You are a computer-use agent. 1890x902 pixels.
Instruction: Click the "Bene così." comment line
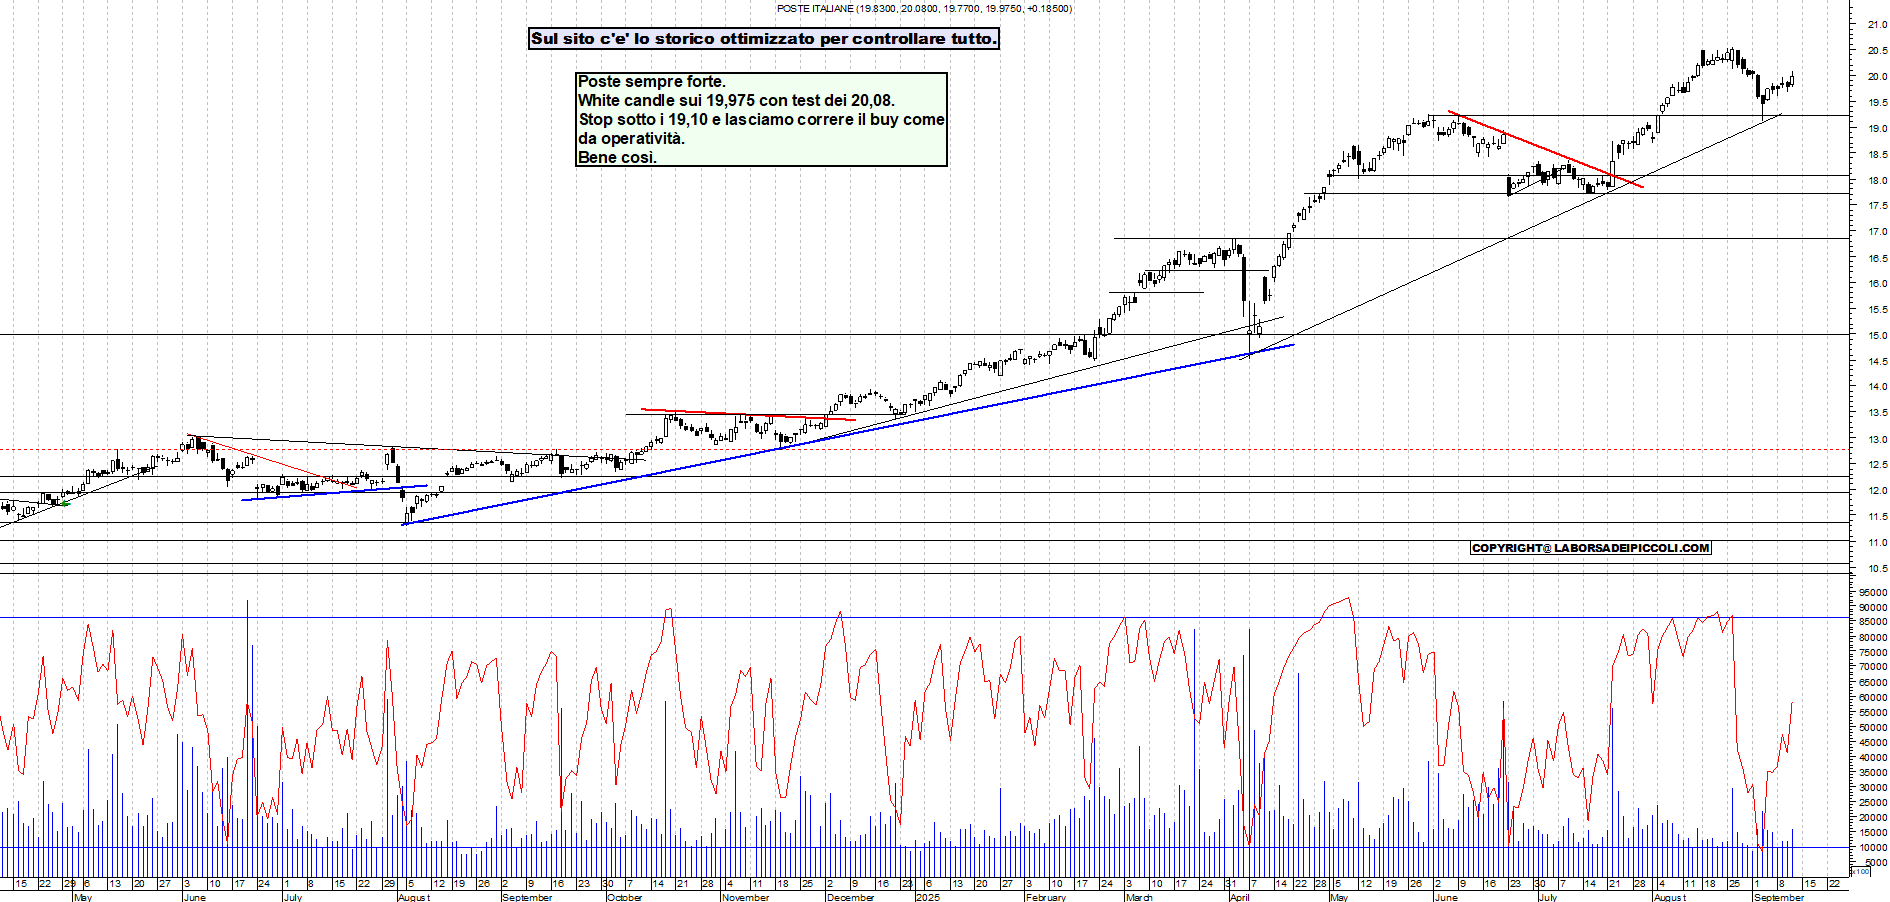[617, 158]
